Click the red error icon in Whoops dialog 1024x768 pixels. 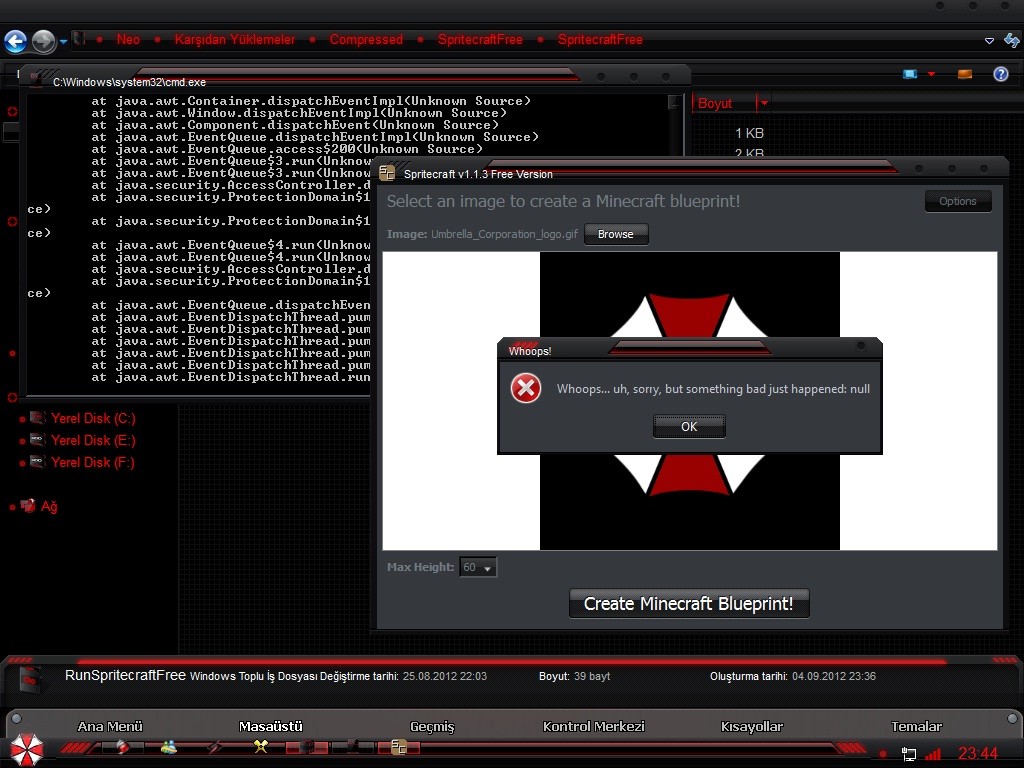526,389
